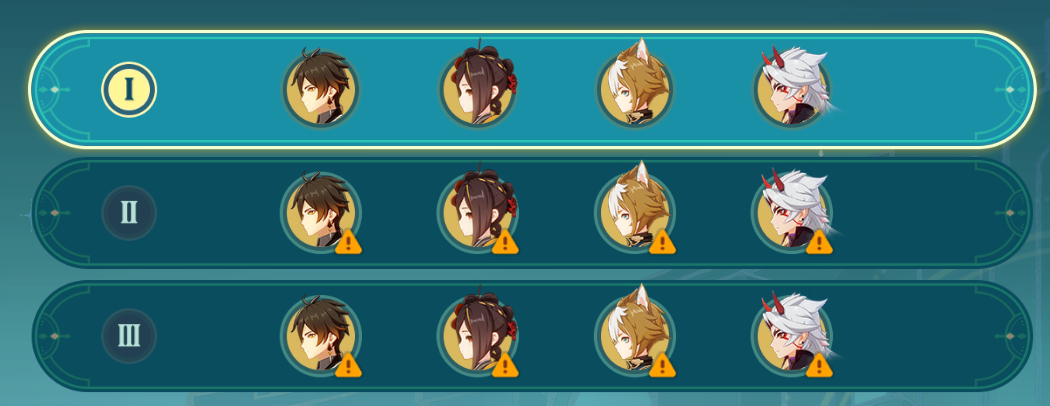Select empty area of team III panel

(924, 336)
